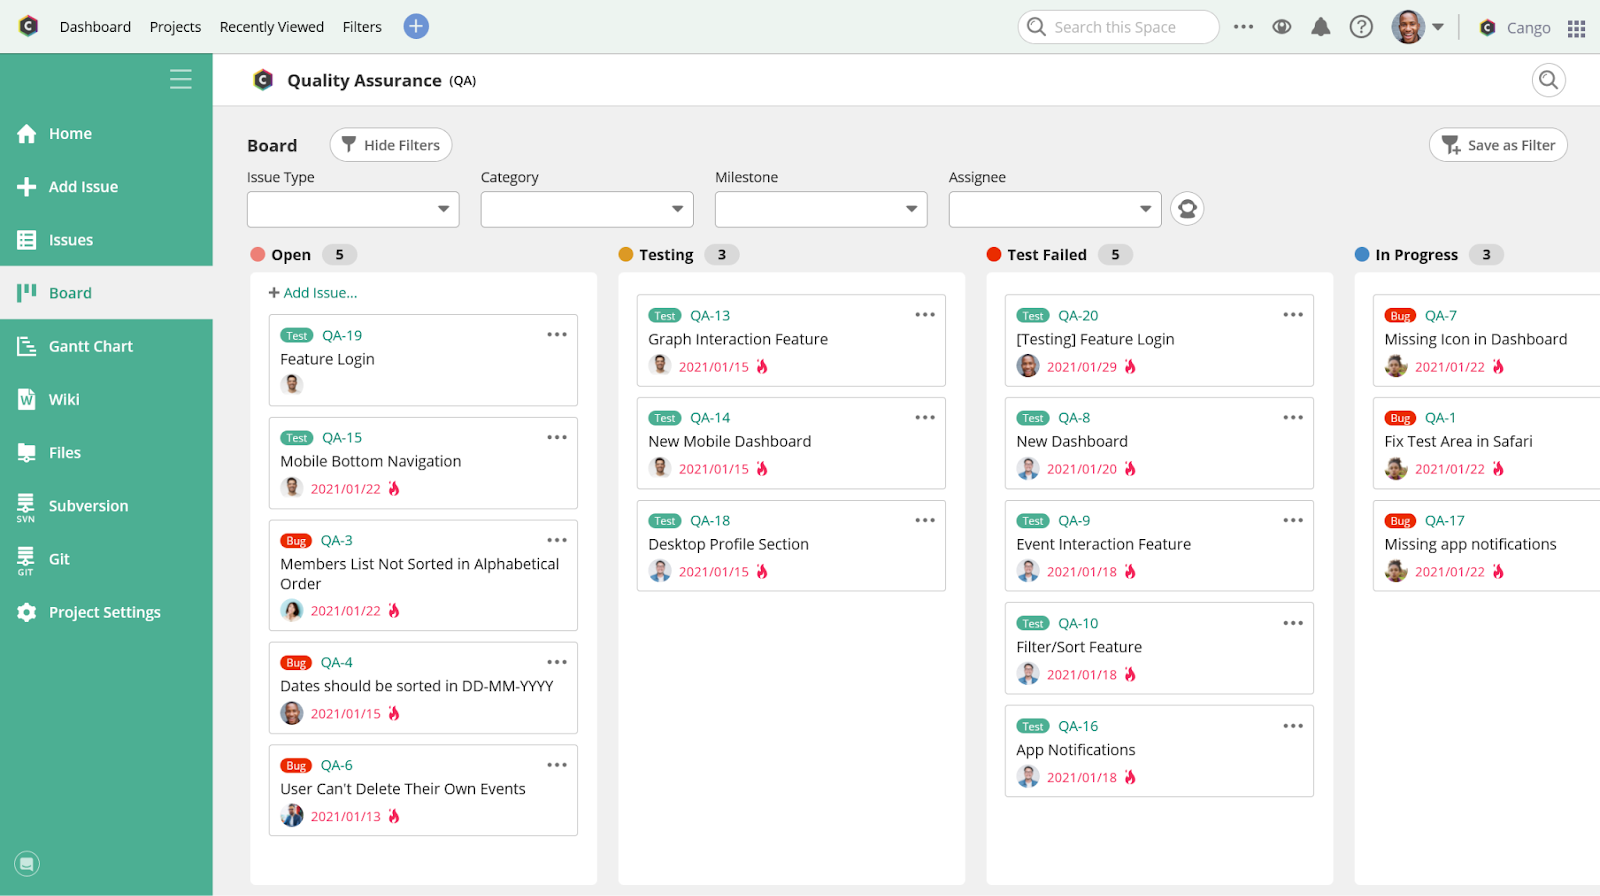The image size is (1600, 896).
Task: Select Recently Viewed in top navigation
Action: coord(272,27)
